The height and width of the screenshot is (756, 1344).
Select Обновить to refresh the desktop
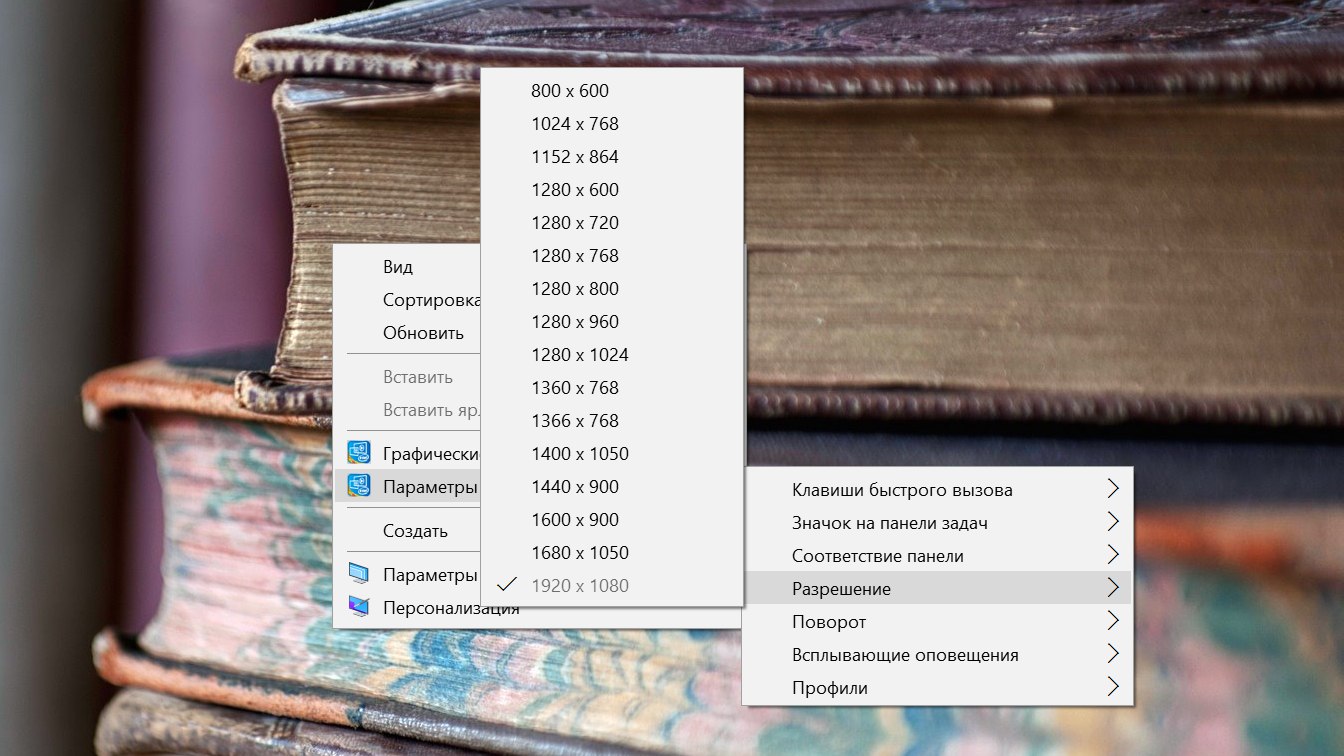tap(423, 333)
